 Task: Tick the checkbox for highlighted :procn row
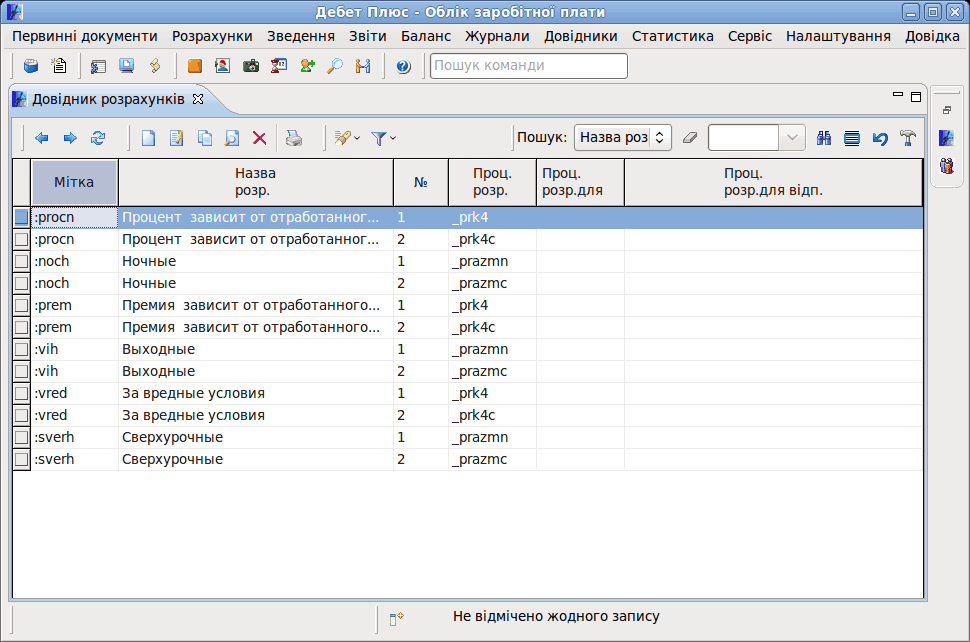(22, 217)
